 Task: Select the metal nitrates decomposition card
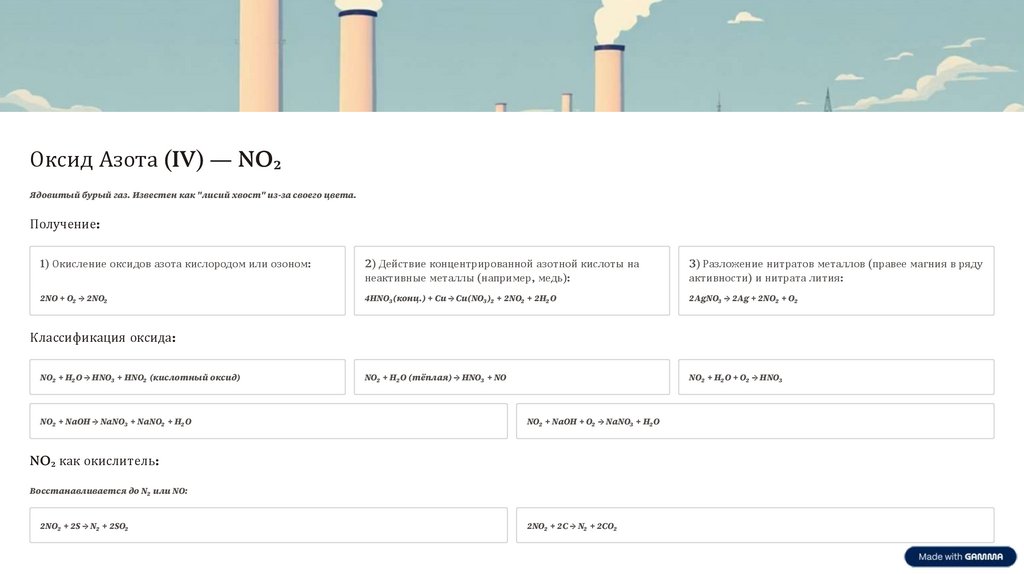[836, 280]
